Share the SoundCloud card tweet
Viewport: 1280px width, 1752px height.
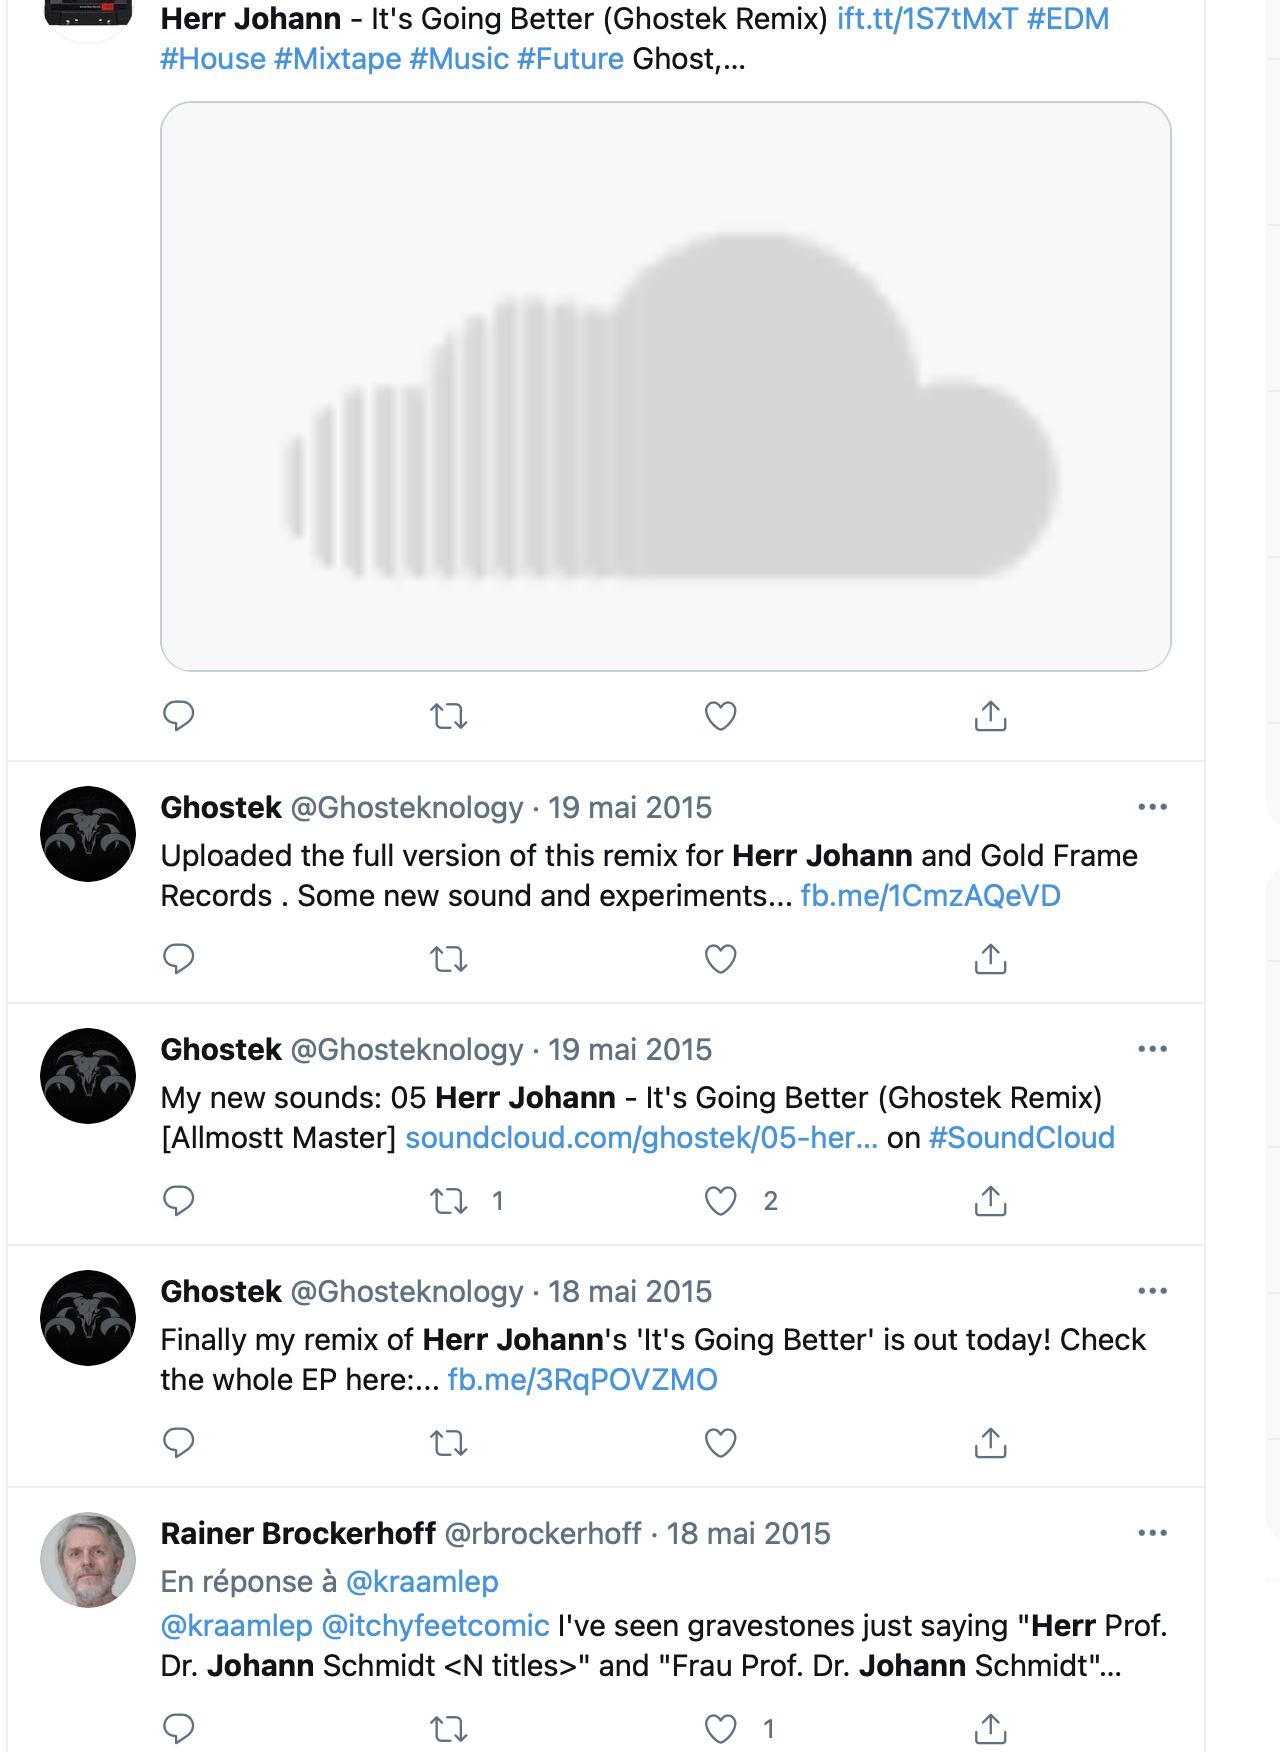[990, 716]
